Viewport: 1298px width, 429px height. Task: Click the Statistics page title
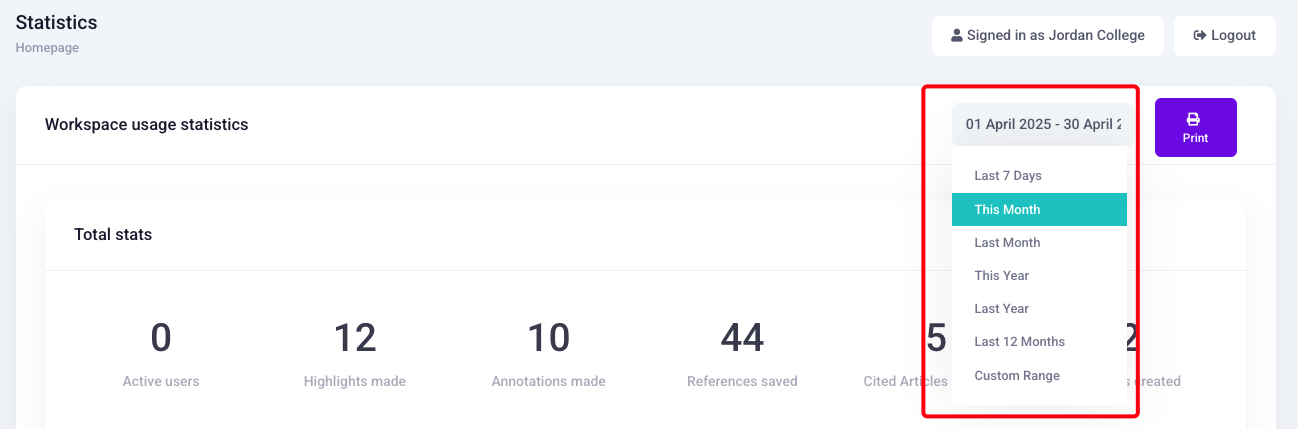pos(56,21)
